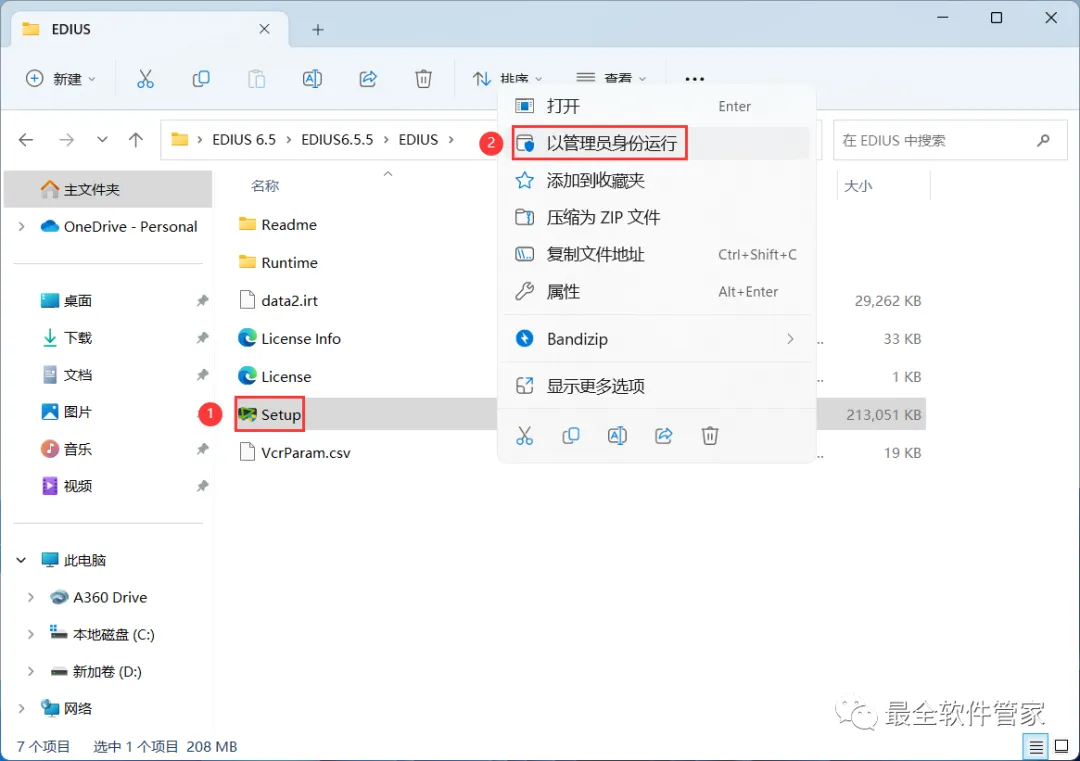
Task: Click the 29,262 KB size value
Action: pos(887,301)
